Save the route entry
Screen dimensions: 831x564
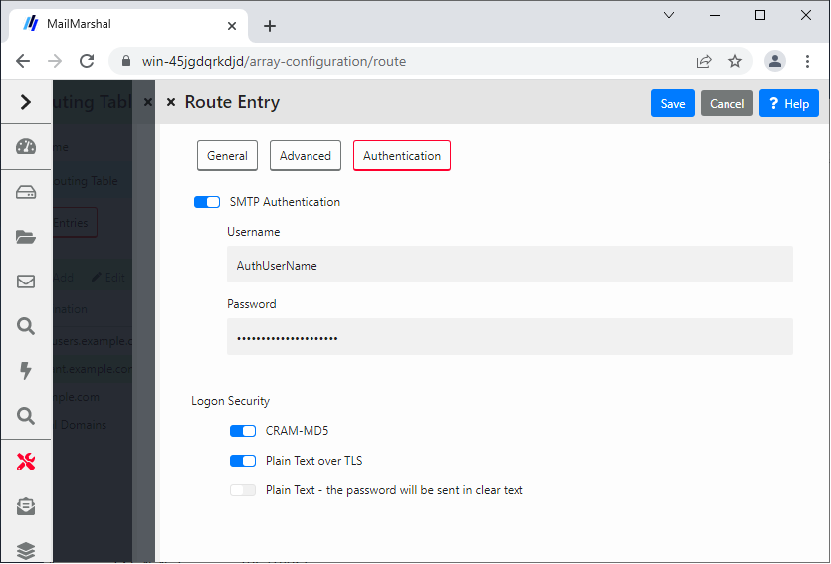click(x=673, y=103)
